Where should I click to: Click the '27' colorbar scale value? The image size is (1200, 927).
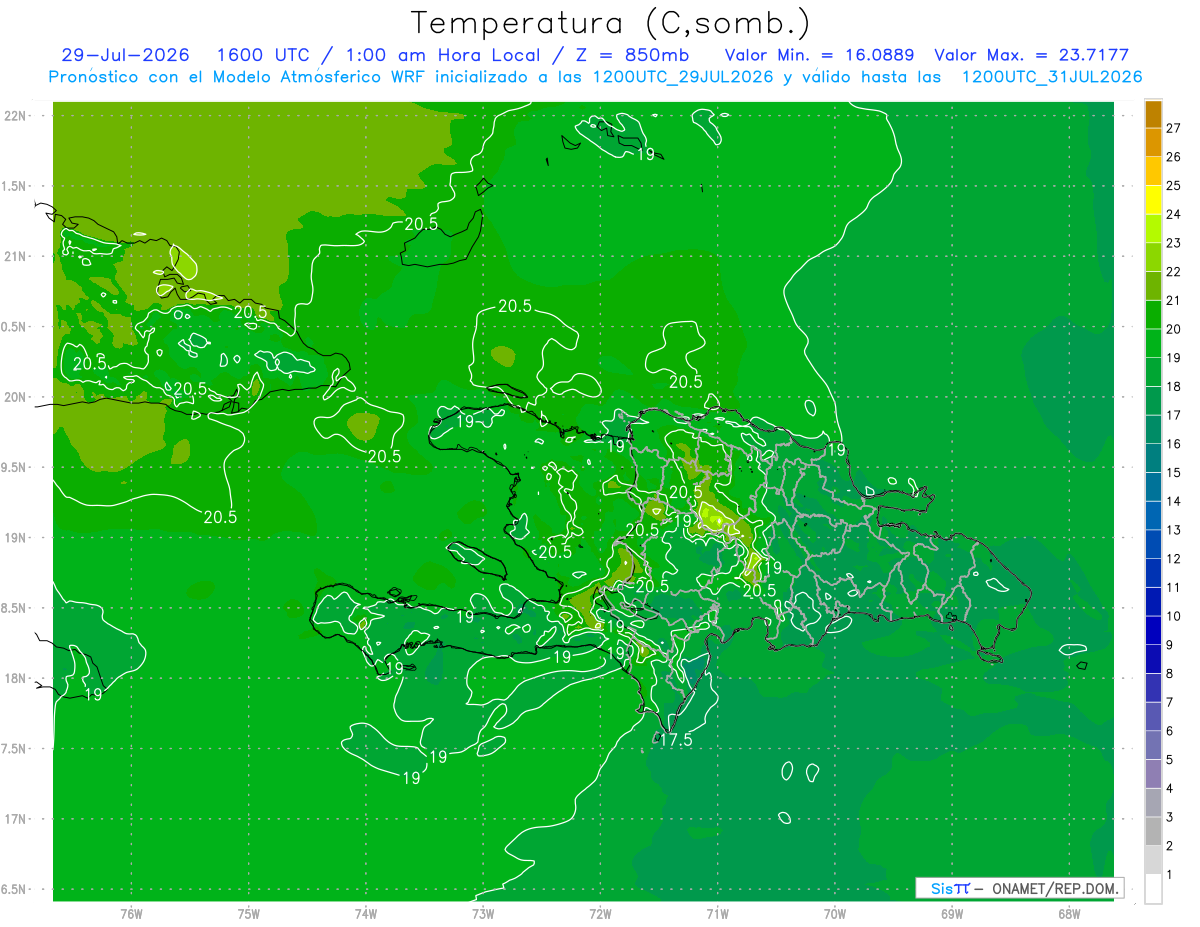pos(1173,128)
